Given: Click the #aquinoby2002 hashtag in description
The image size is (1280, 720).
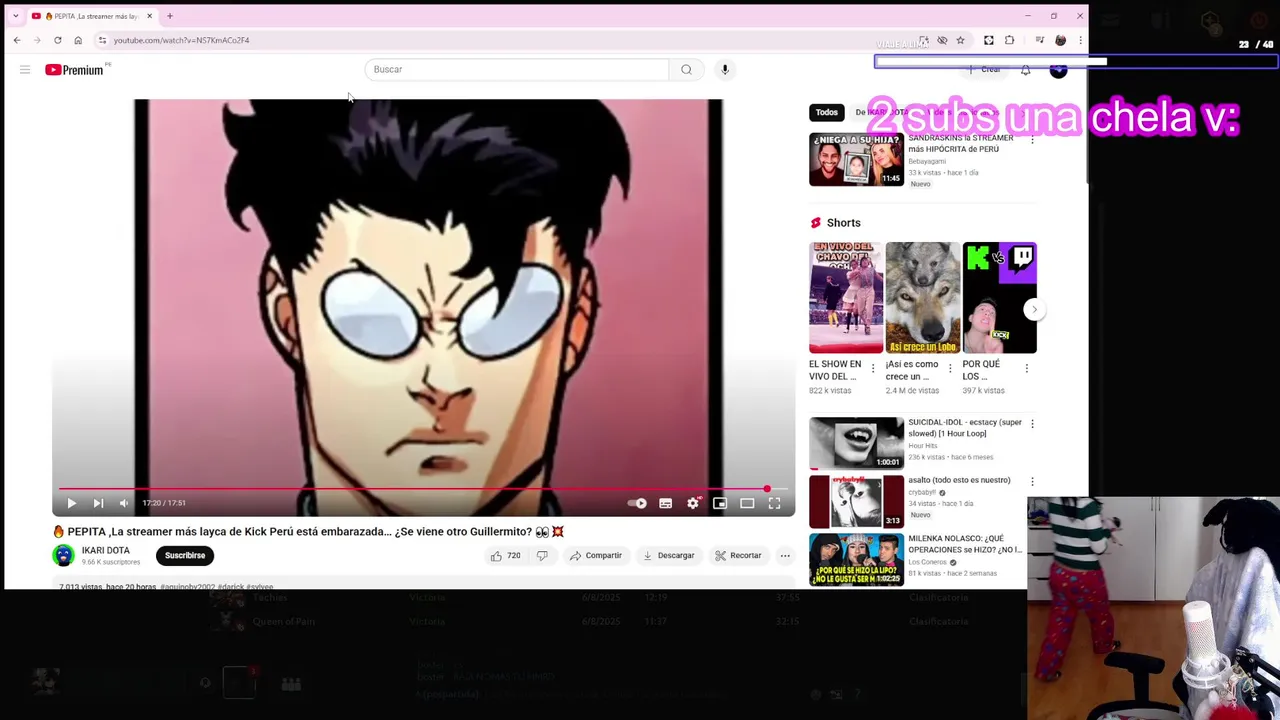Looking at the screenshot, I should (x=187, y=587).
